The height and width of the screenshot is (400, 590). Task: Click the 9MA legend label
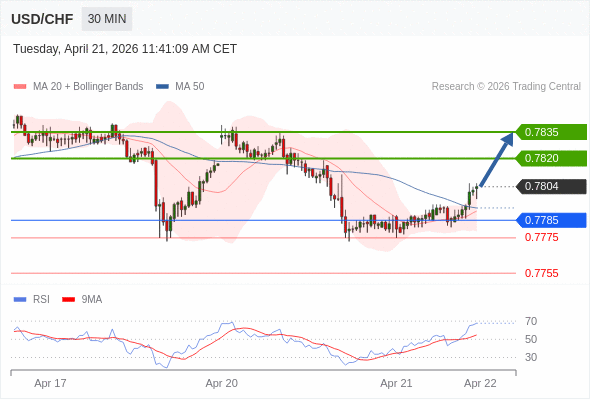pos(92,300)
